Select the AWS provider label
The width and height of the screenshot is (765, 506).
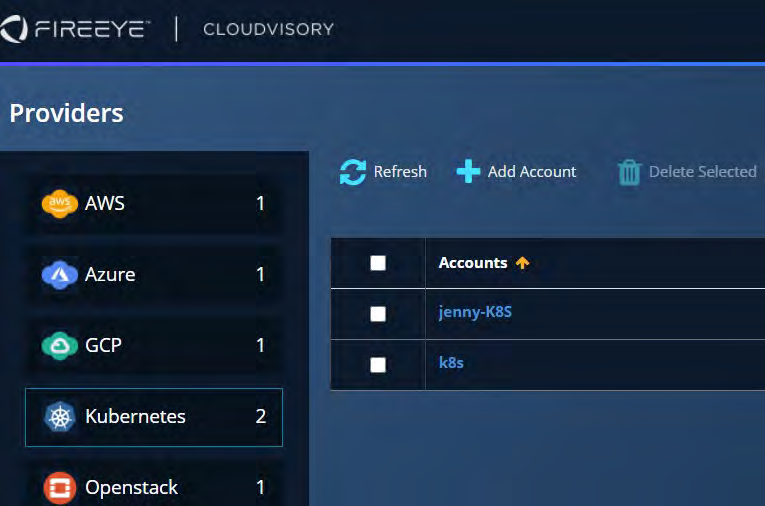tap(105, 203)
